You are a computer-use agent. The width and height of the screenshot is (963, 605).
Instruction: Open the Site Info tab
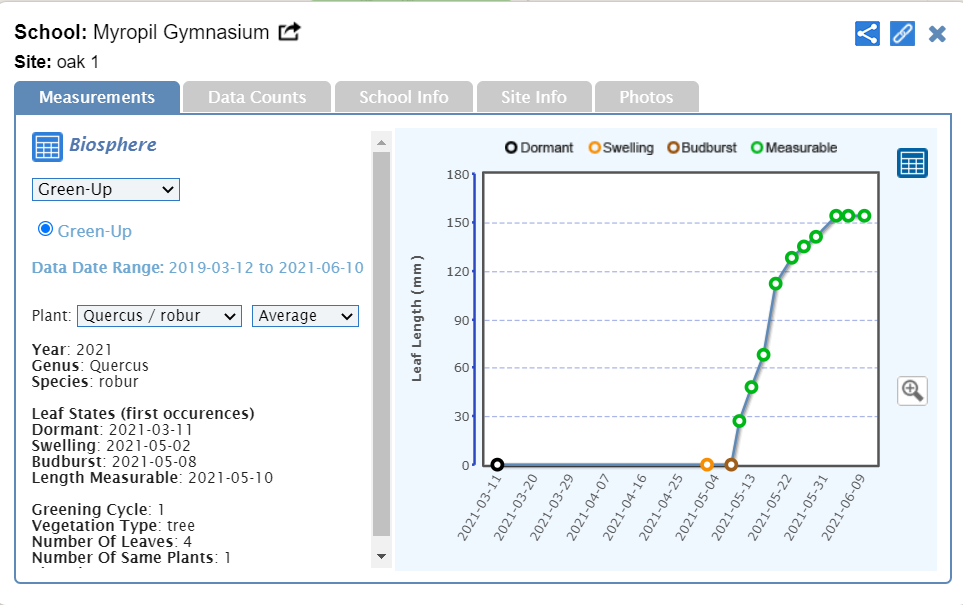click(534, 97)
